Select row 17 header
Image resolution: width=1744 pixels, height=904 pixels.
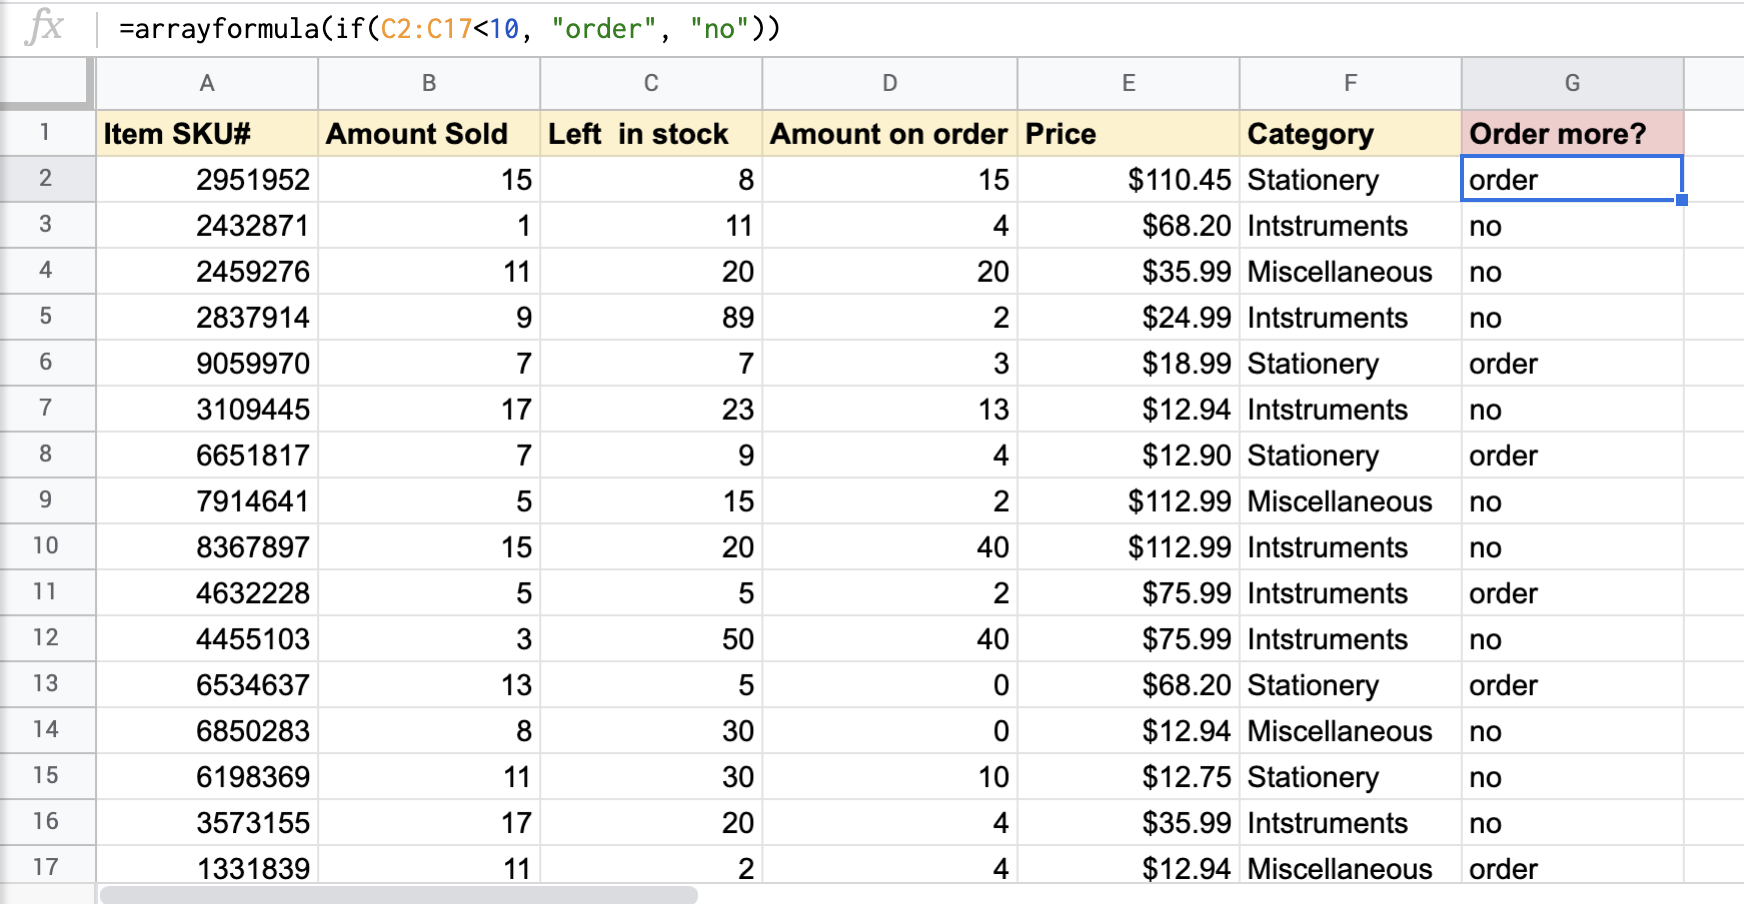coord(46,866)
